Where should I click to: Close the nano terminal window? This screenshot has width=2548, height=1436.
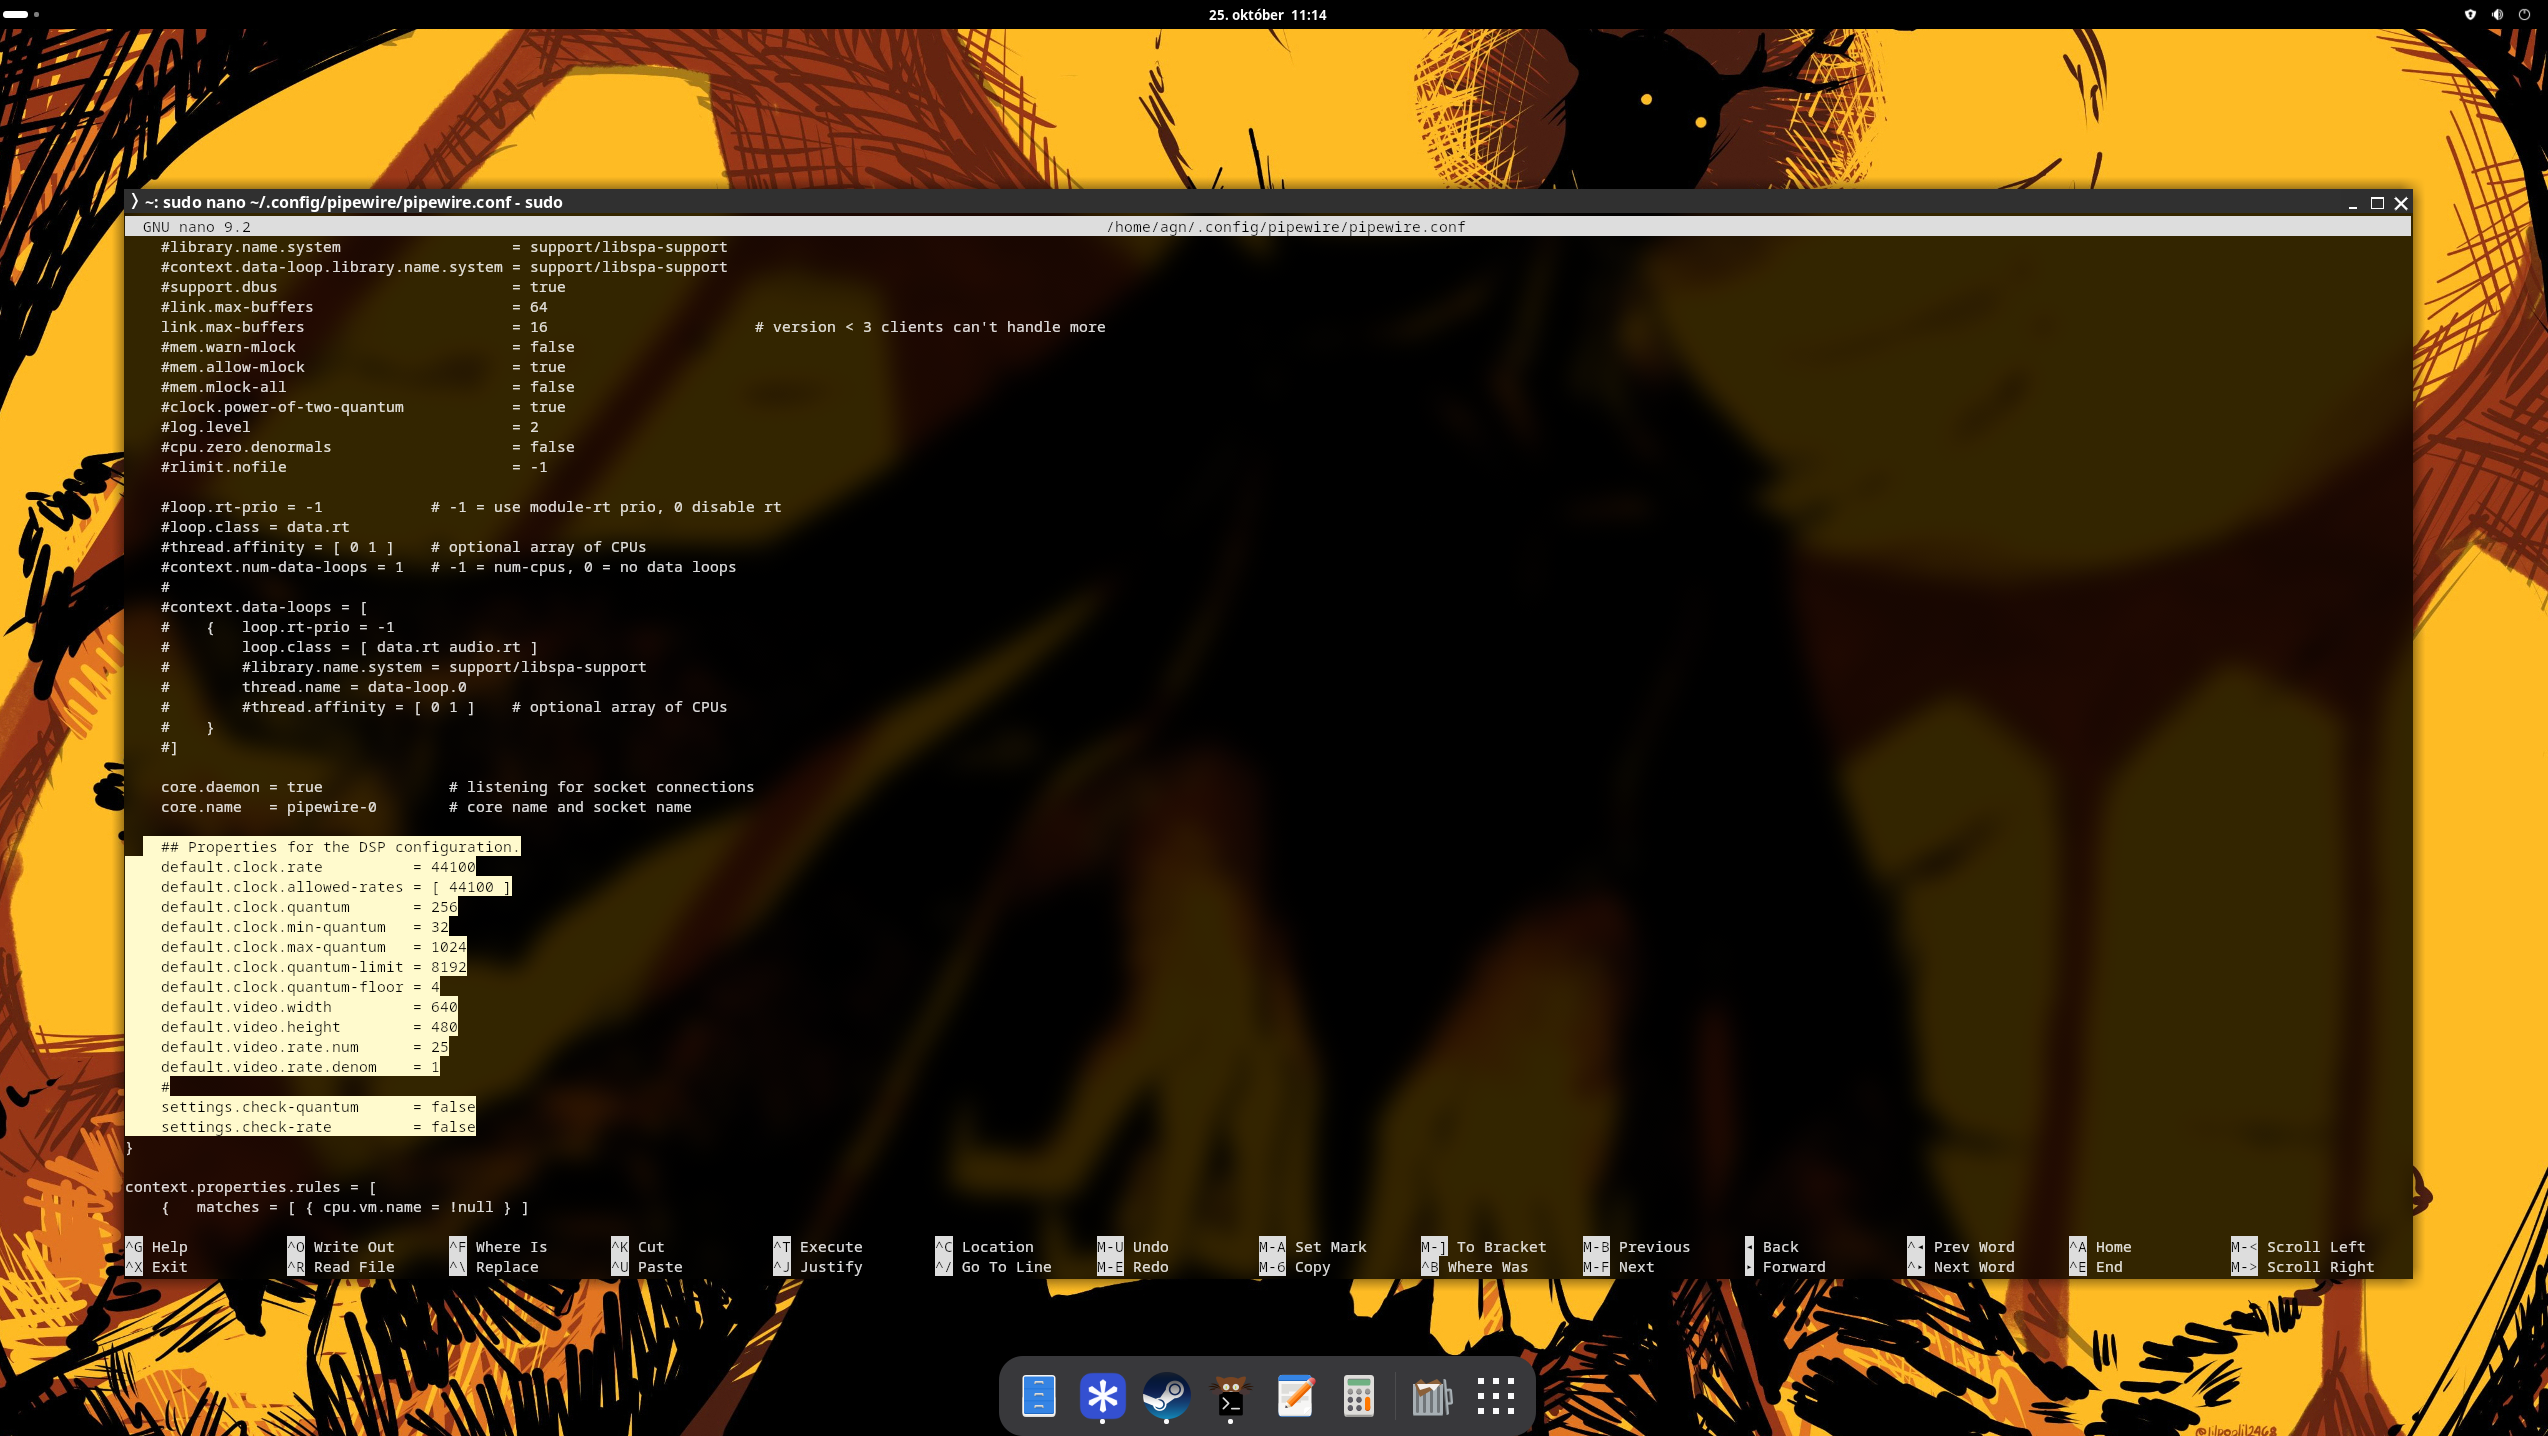pos(2401,203)
